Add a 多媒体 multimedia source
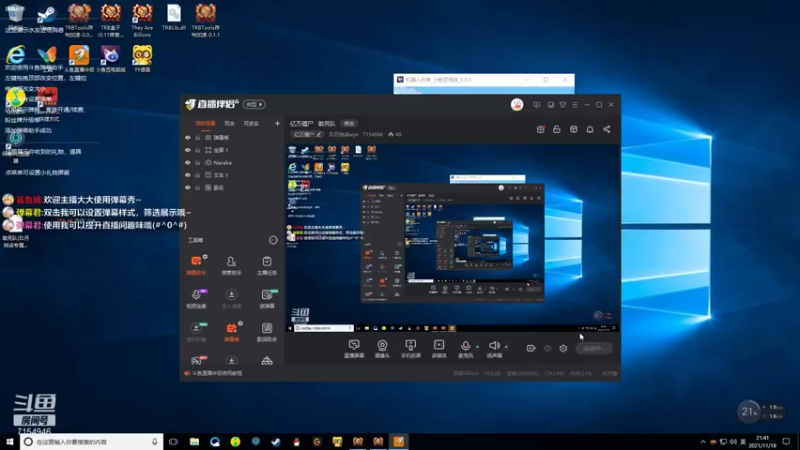800x450 pixels. click(x=439, y=348)
